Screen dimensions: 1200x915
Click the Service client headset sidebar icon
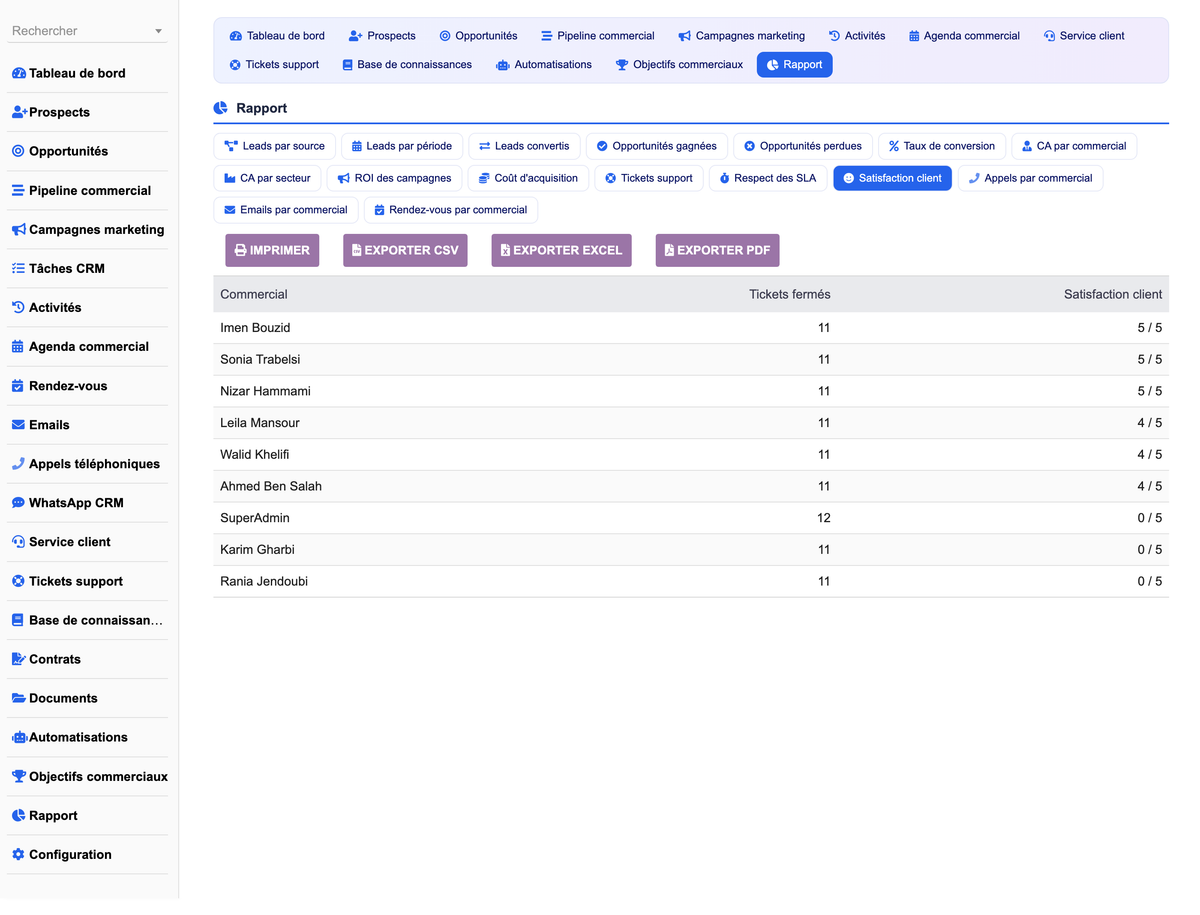point(18,542)
